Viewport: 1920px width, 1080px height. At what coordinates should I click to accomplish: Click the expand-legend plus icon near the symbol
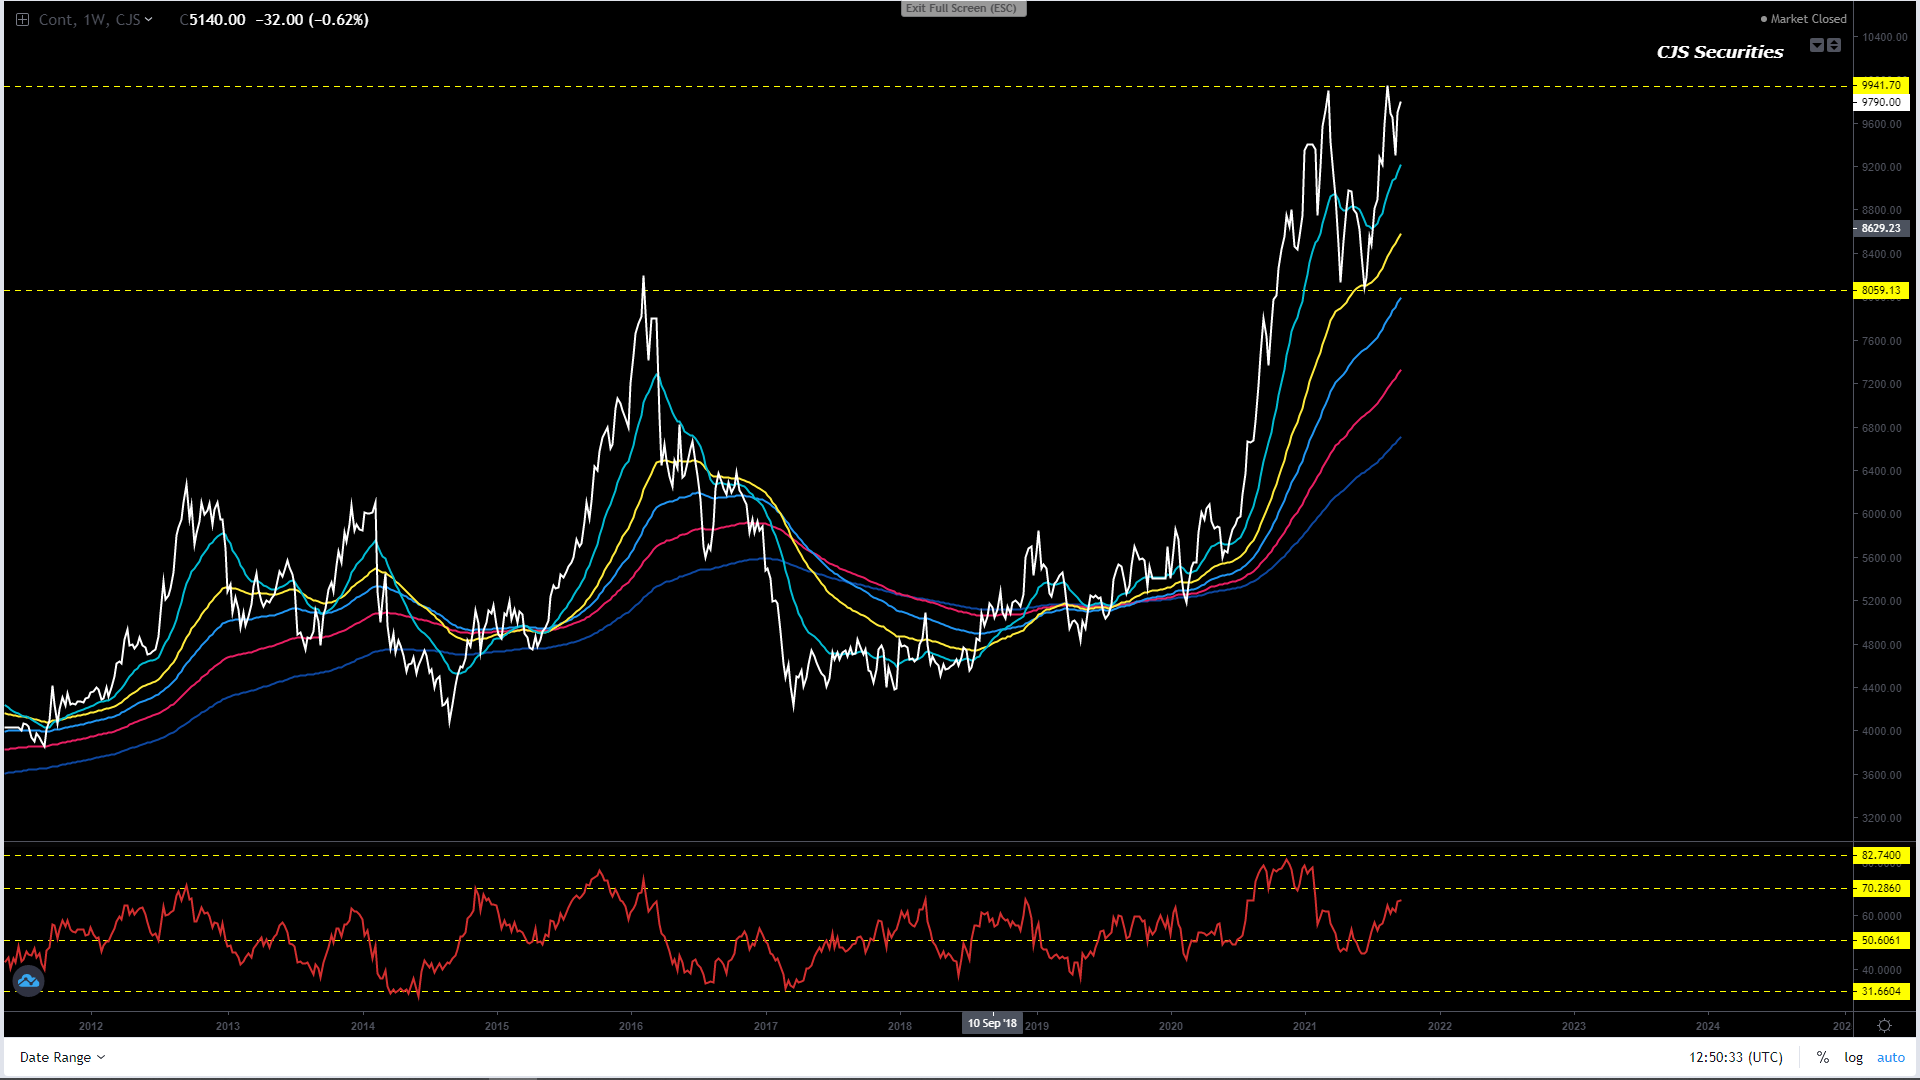22,19
